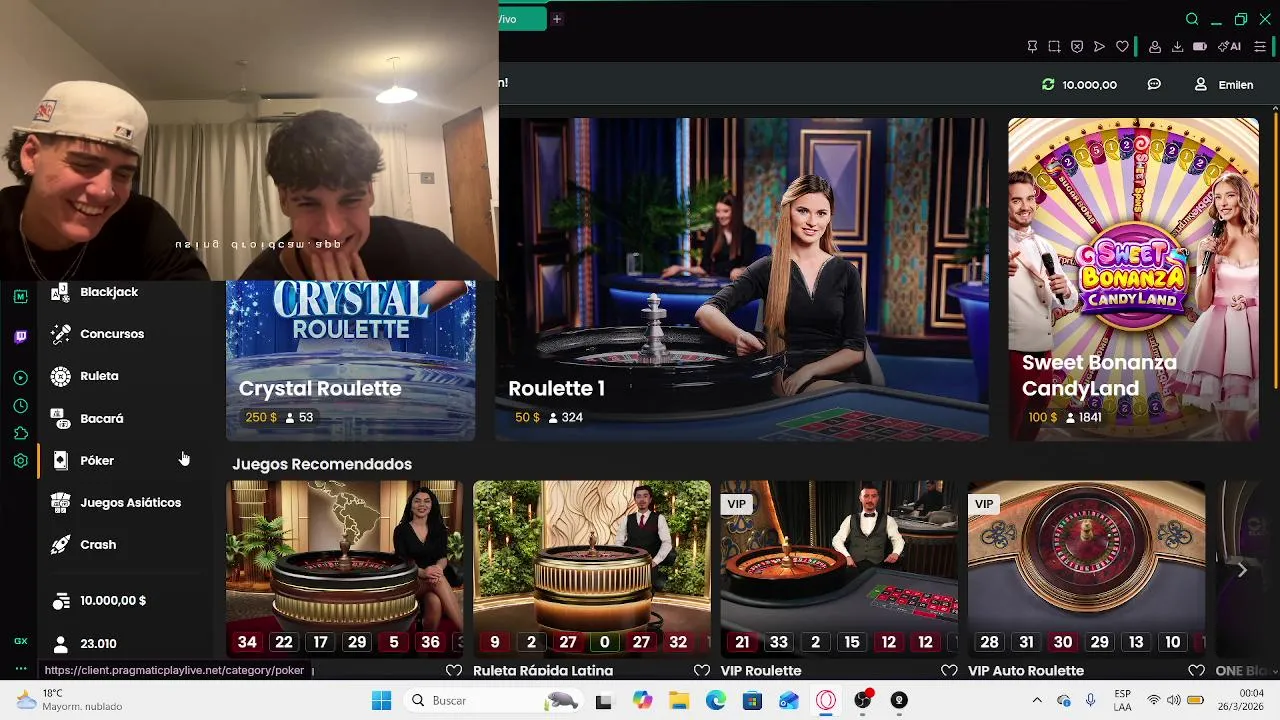The width and height of the screenshot is (1280, 720).
Task: Open the VIP Auto Roulette thumbnail
Action: click(x=1086, y=568)
